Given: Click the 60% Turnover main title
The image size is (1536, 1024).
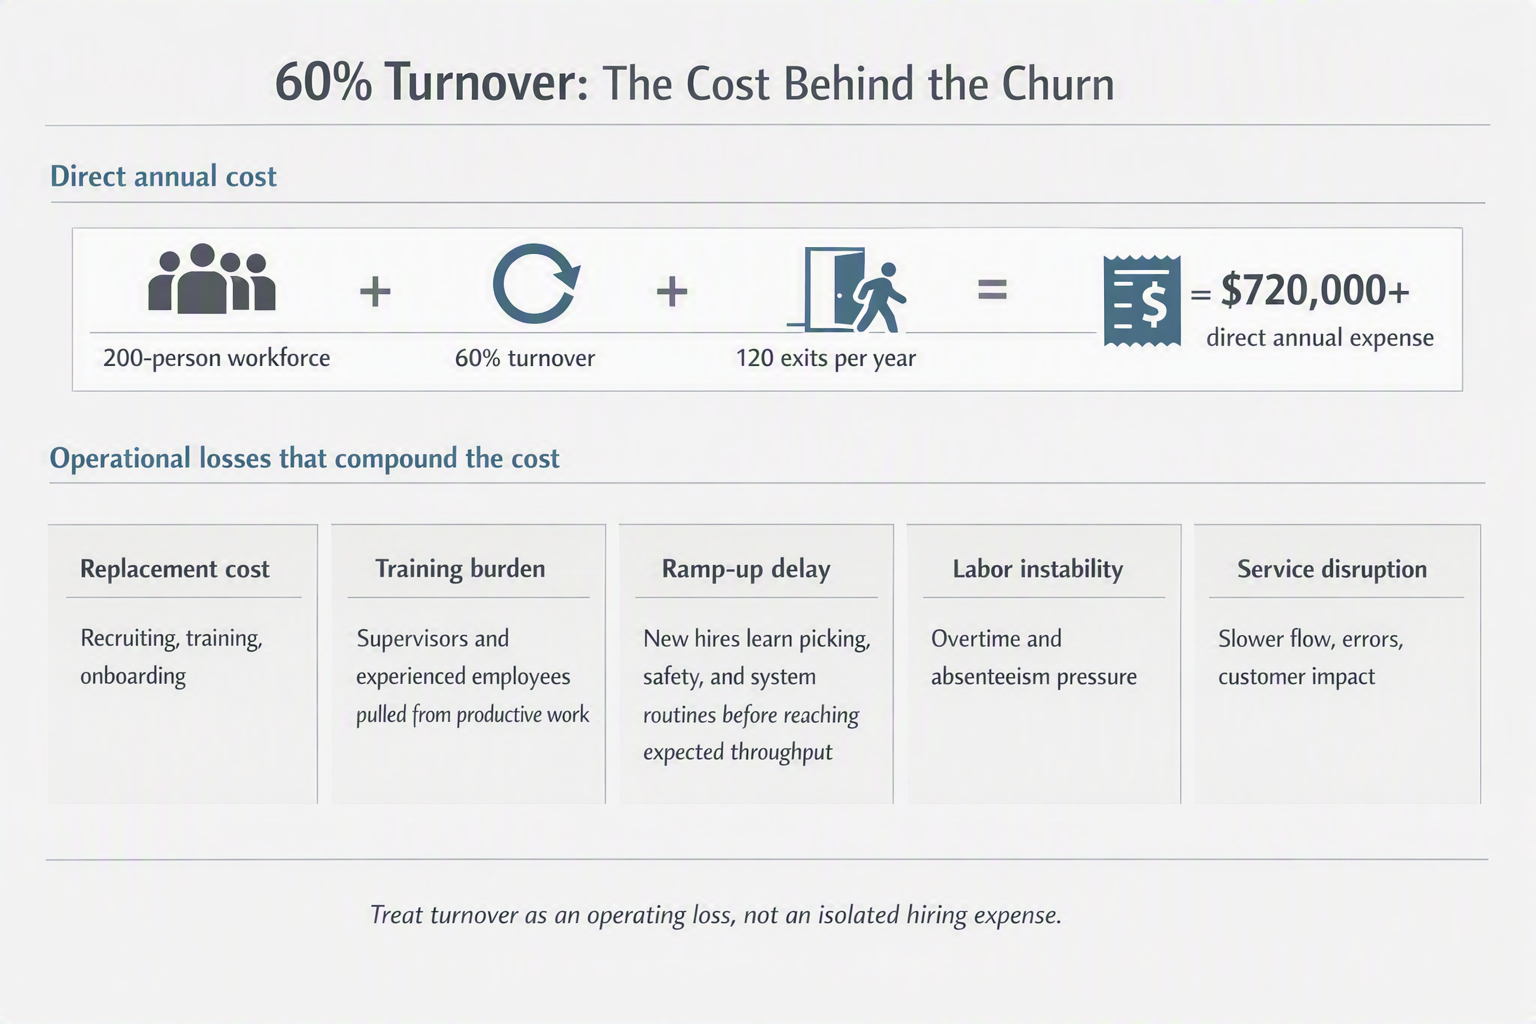Looking at the screenshot, I should click(x=694, y=82).
